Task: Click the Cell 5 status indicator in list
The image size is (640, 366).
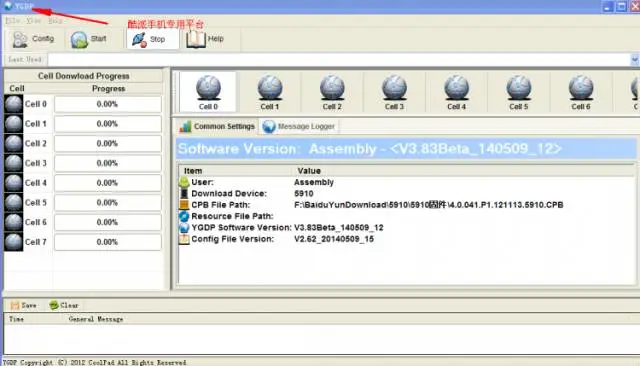Action: coord(13,202)
